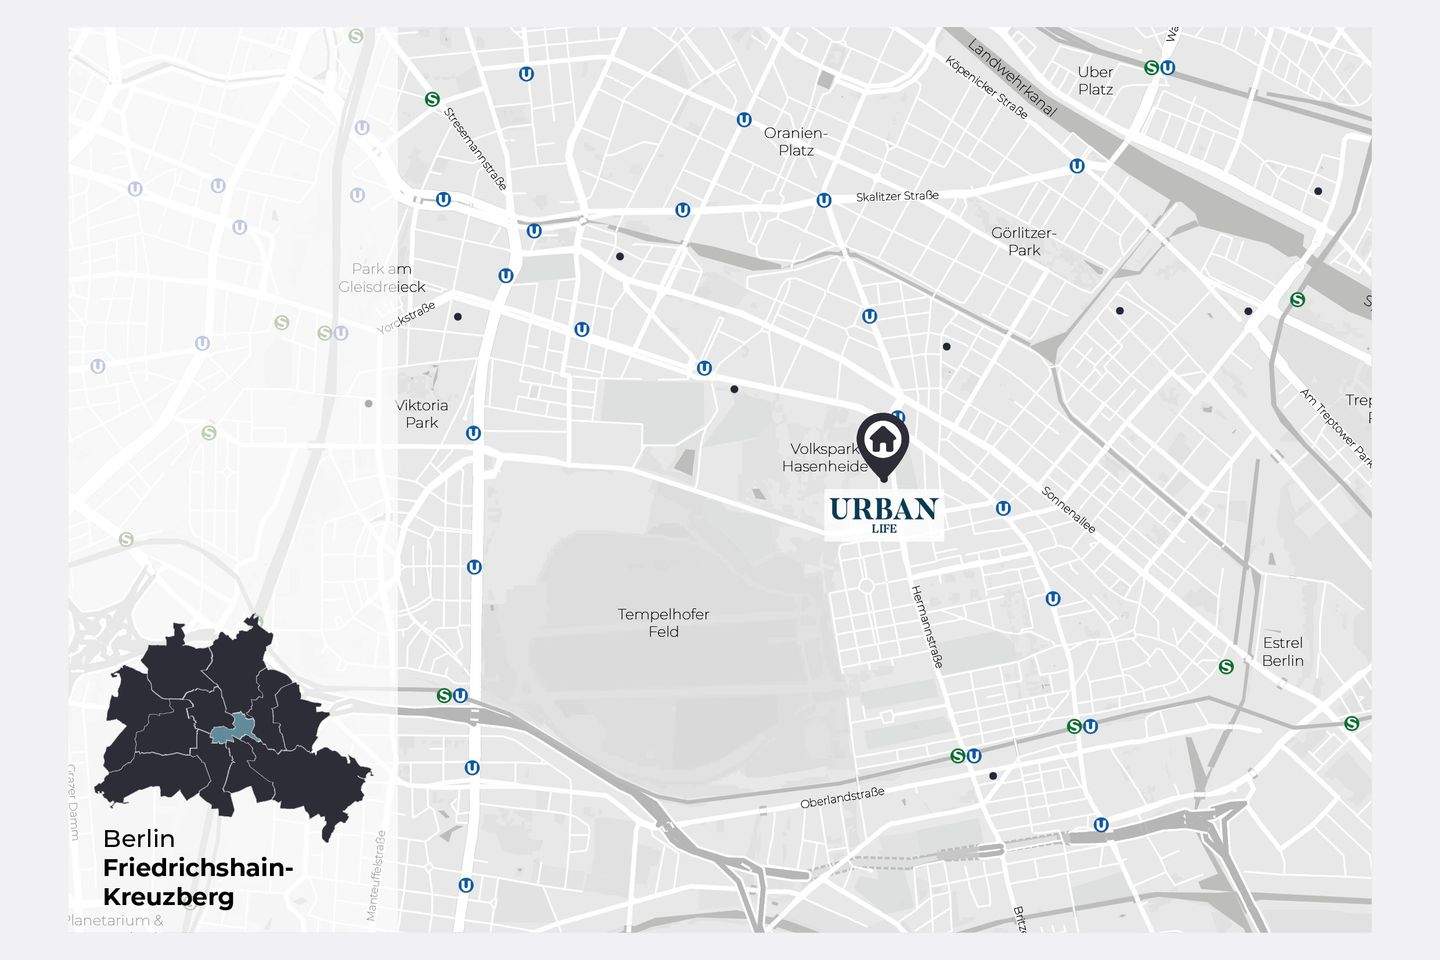Click U-Bahn icon left of Skalitzer Straße label
This screenshot has height=960, width=1440.
823,200
